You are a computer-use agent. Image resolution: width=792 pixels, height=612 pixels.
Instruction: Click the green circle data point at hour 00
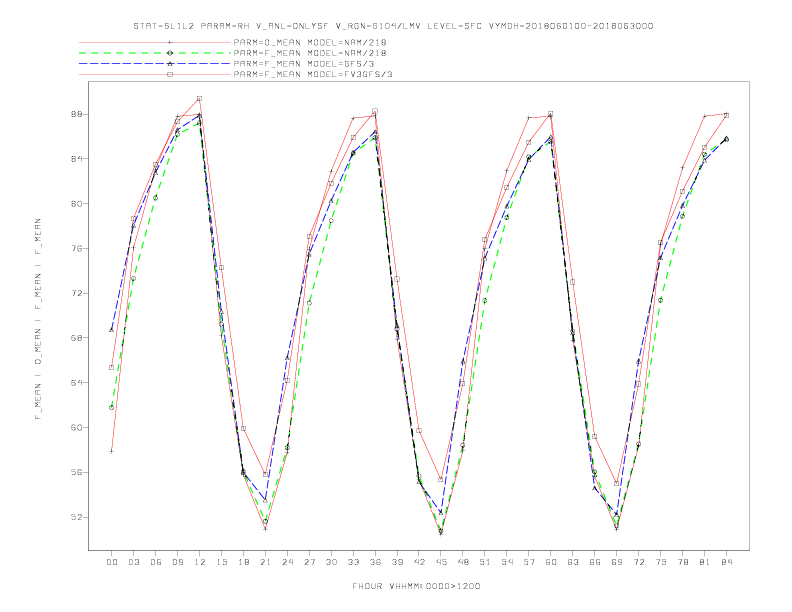pyautogui.click(x=112, y=407)
